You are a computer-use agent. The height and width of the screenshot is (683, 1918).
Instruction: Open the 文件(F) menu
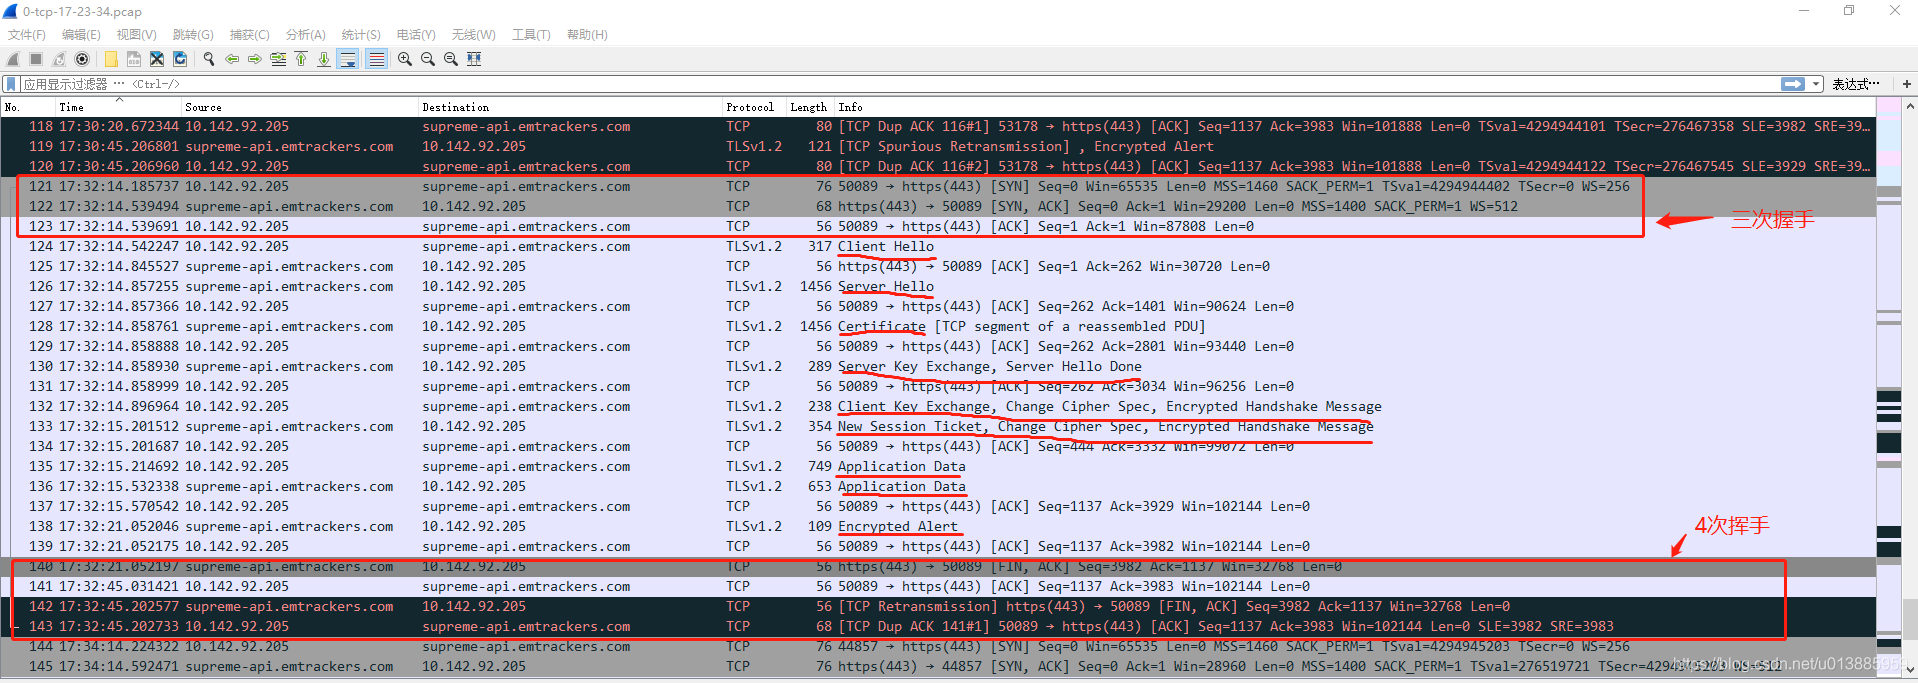tap(27, 35)
